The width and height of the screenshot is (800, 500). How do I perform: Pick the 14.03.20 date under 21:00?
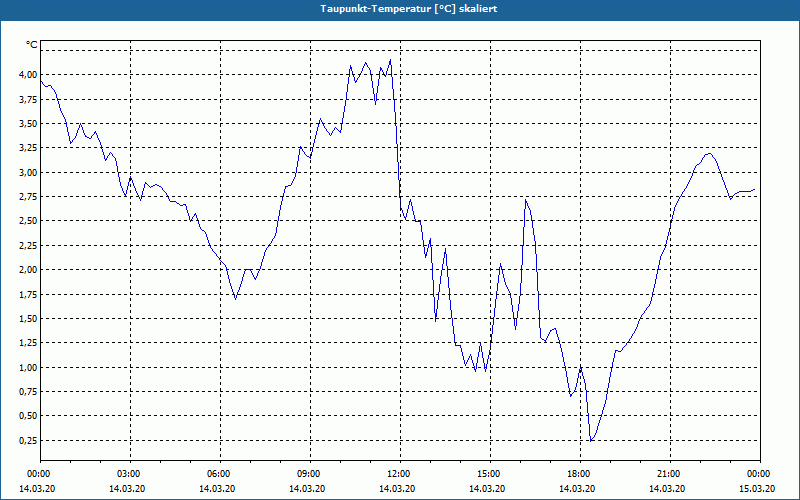tap(667, 488)
